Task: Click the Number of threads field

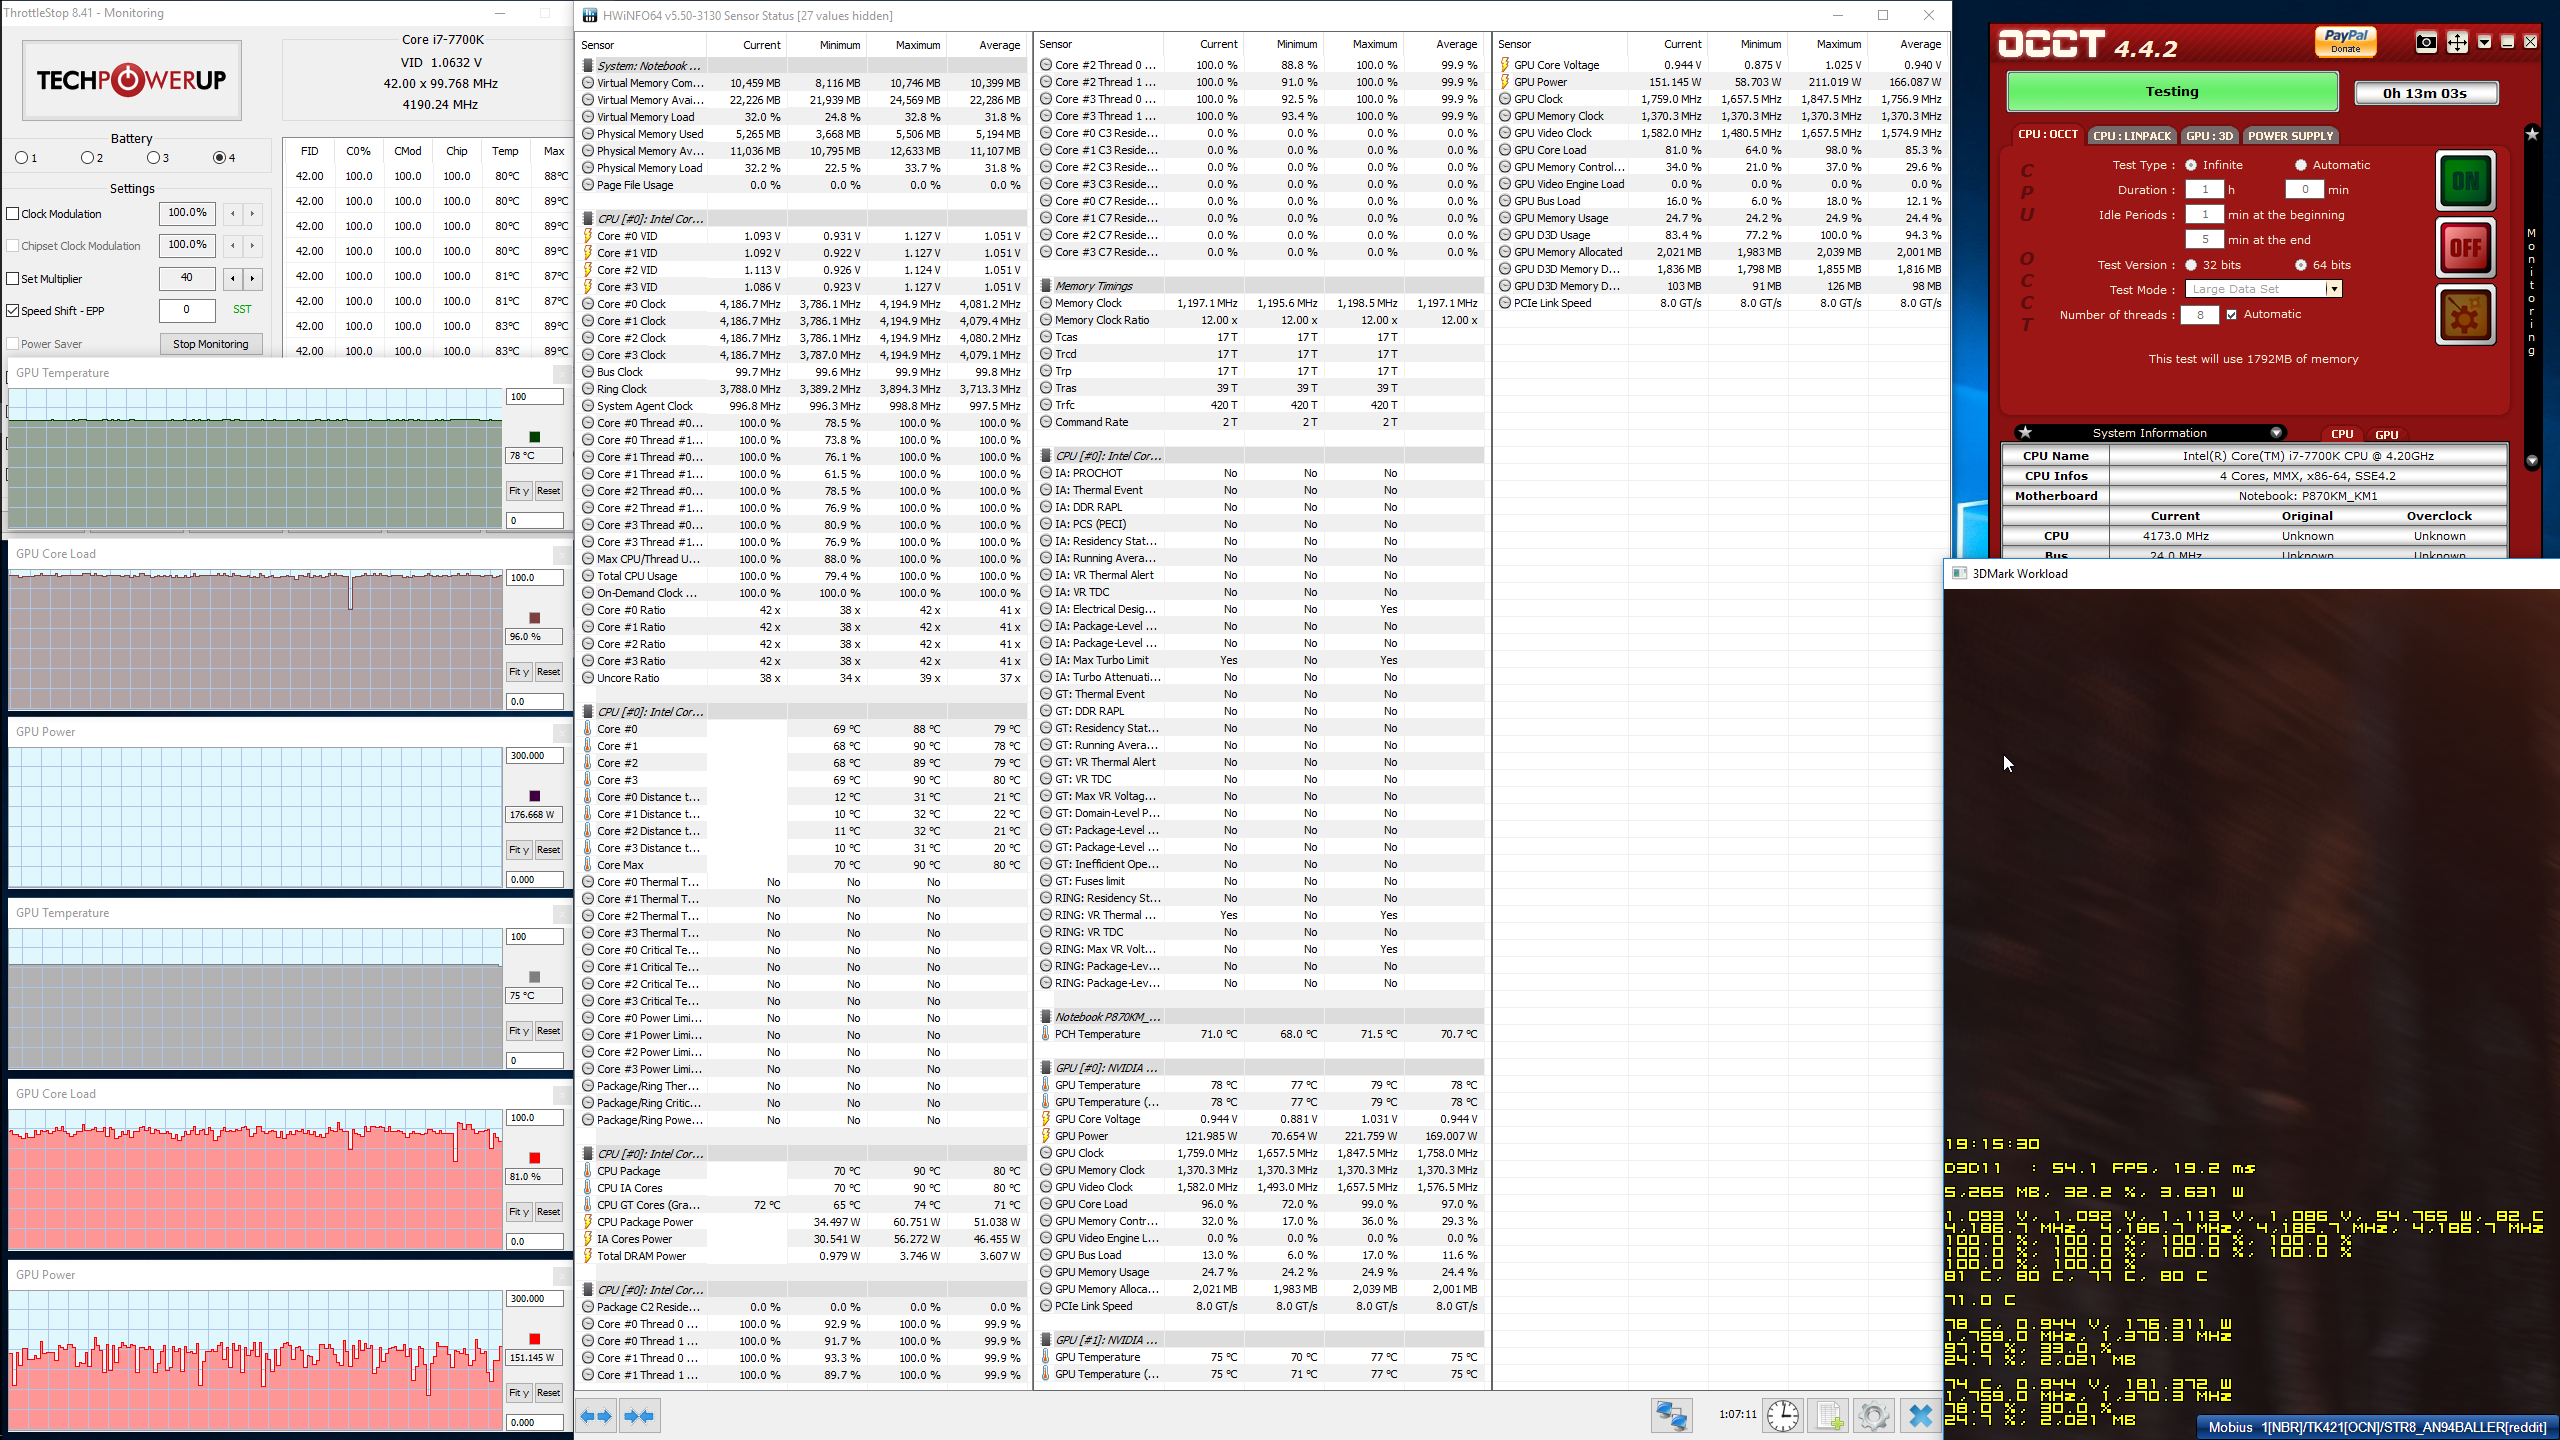Action: tap(2200, 315)
